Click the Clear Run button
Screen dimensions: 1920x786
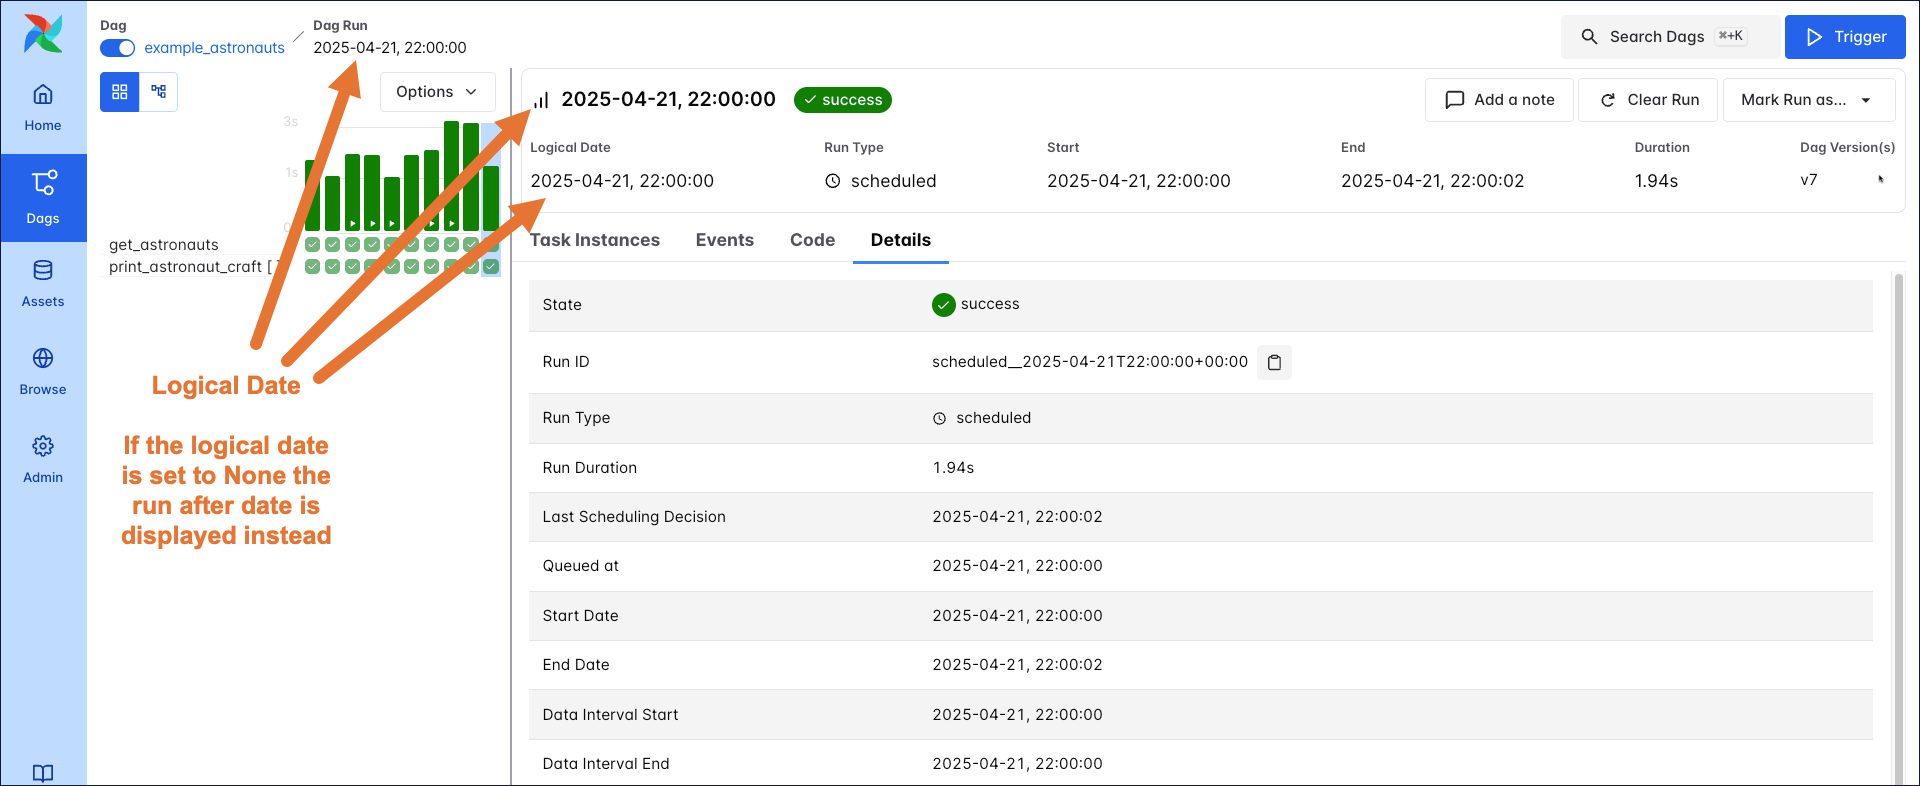tap(1648, 100)
